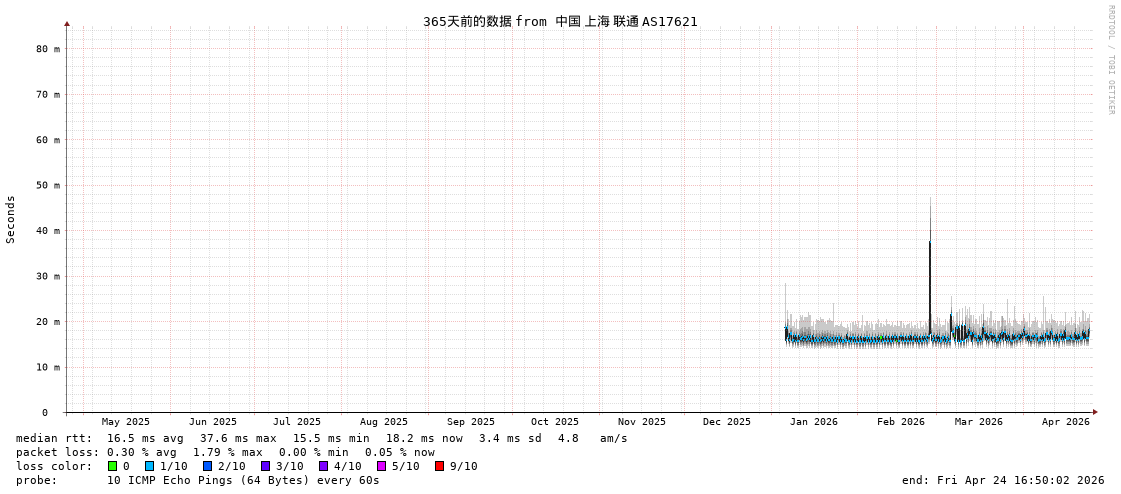
Task: Select the magenta 5/10 loss swatch
Action: (x=381, y=466)
